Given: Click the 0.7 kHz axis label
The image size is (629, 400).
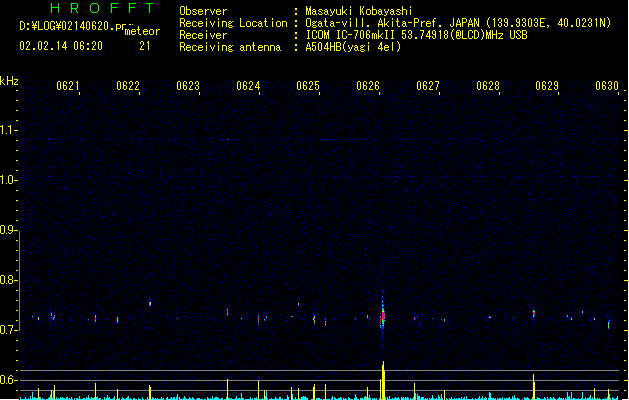Looking at the screenshot, I should pyautogui.click(x=8, y=330).
